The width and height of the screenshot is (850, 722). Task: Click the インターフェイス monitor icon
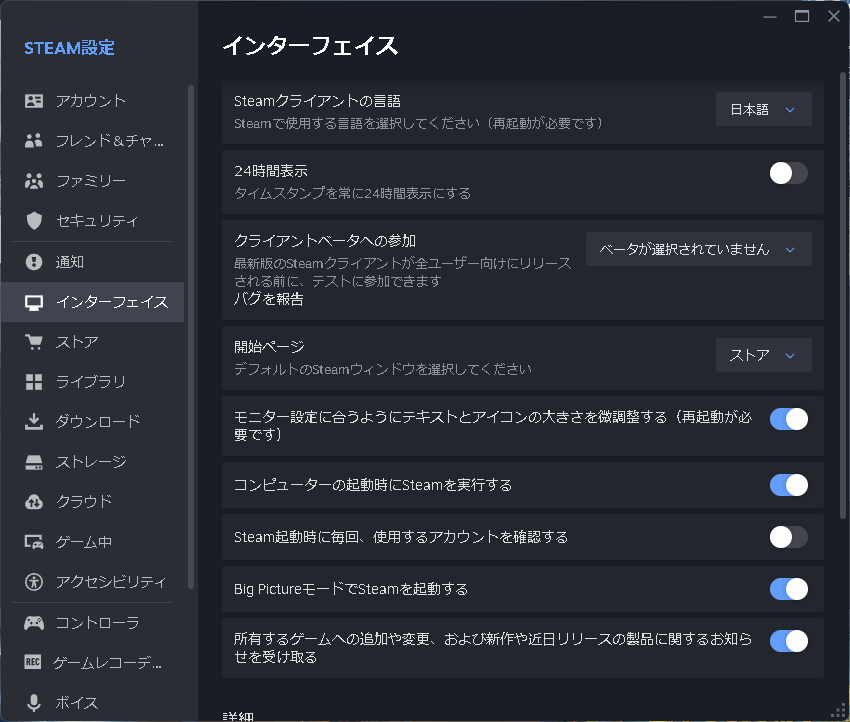pos(34,302)
